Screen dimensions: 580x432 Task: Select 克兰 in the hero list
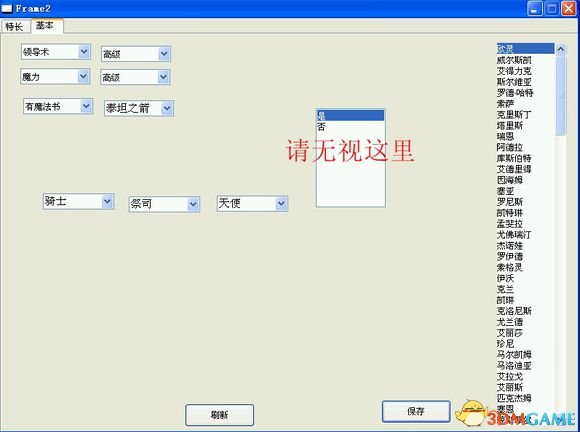click(525, 289)
